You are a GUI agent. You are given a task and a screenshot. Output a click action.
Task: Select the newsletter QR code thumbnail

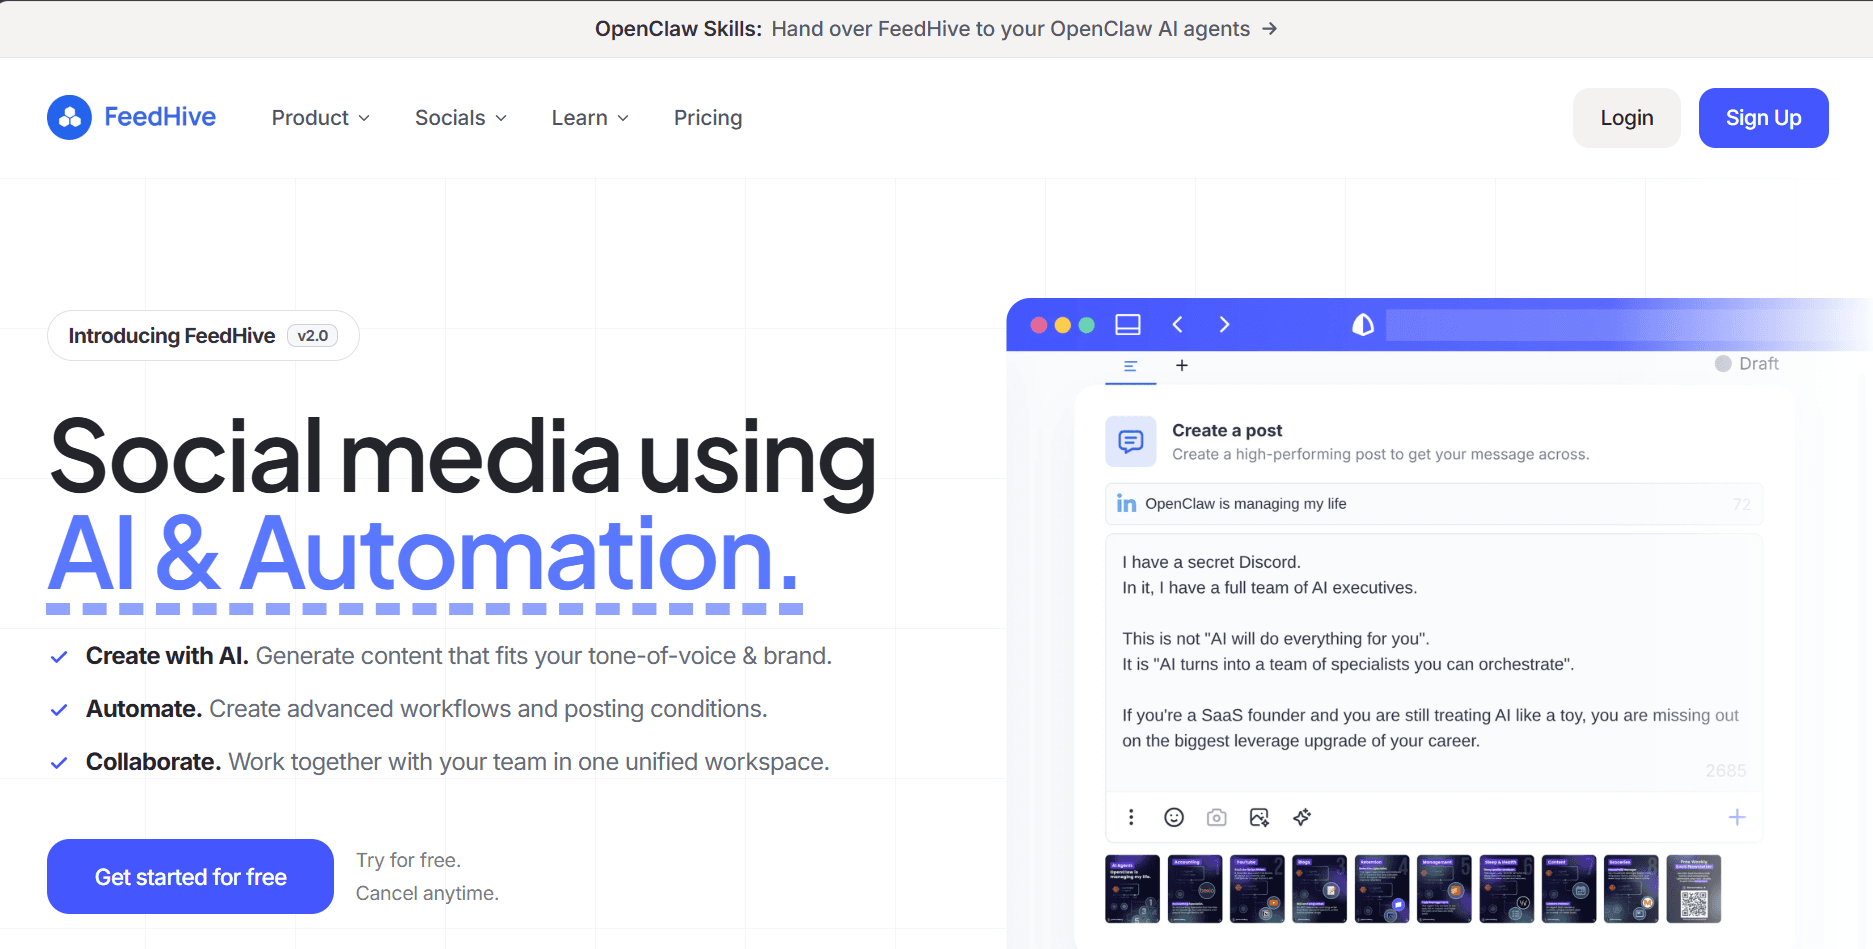pyautogui.click(x=1694, y=889)
